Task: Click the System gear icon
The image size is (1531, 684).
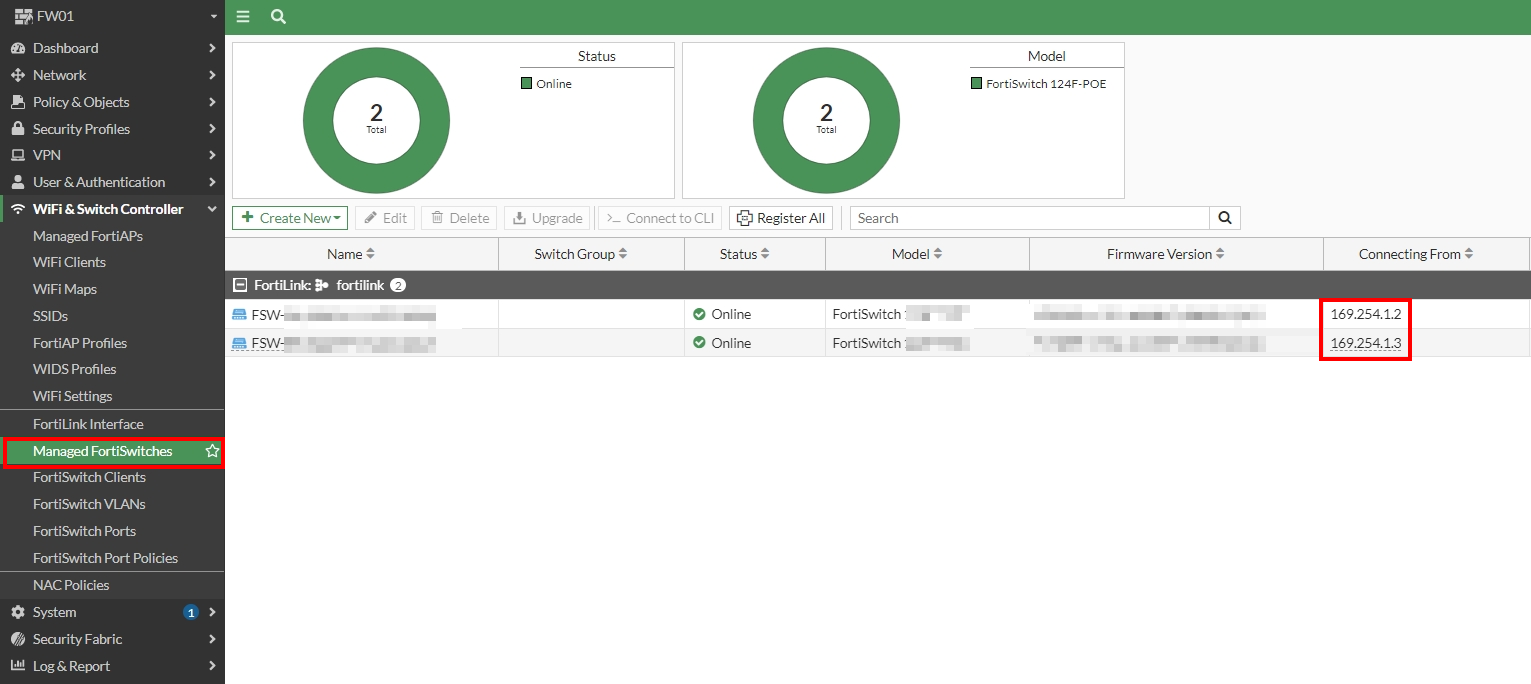Action: coord(17,612)
